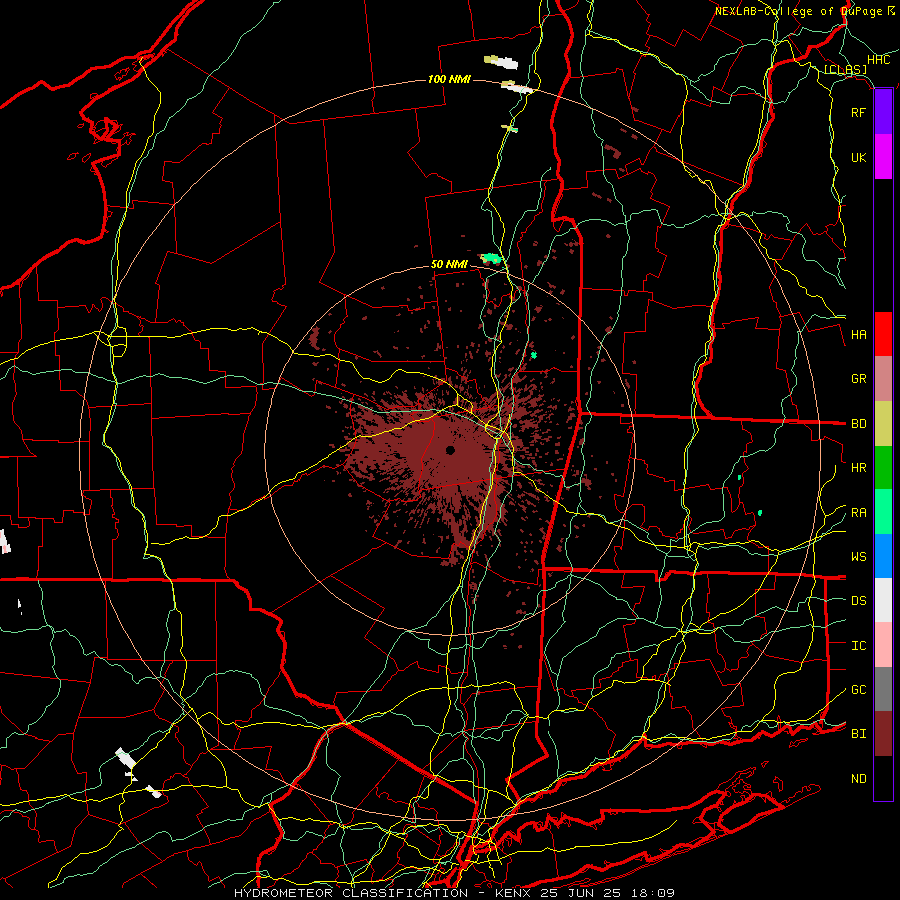Click the ND legend label text

[x=858, y=779]
